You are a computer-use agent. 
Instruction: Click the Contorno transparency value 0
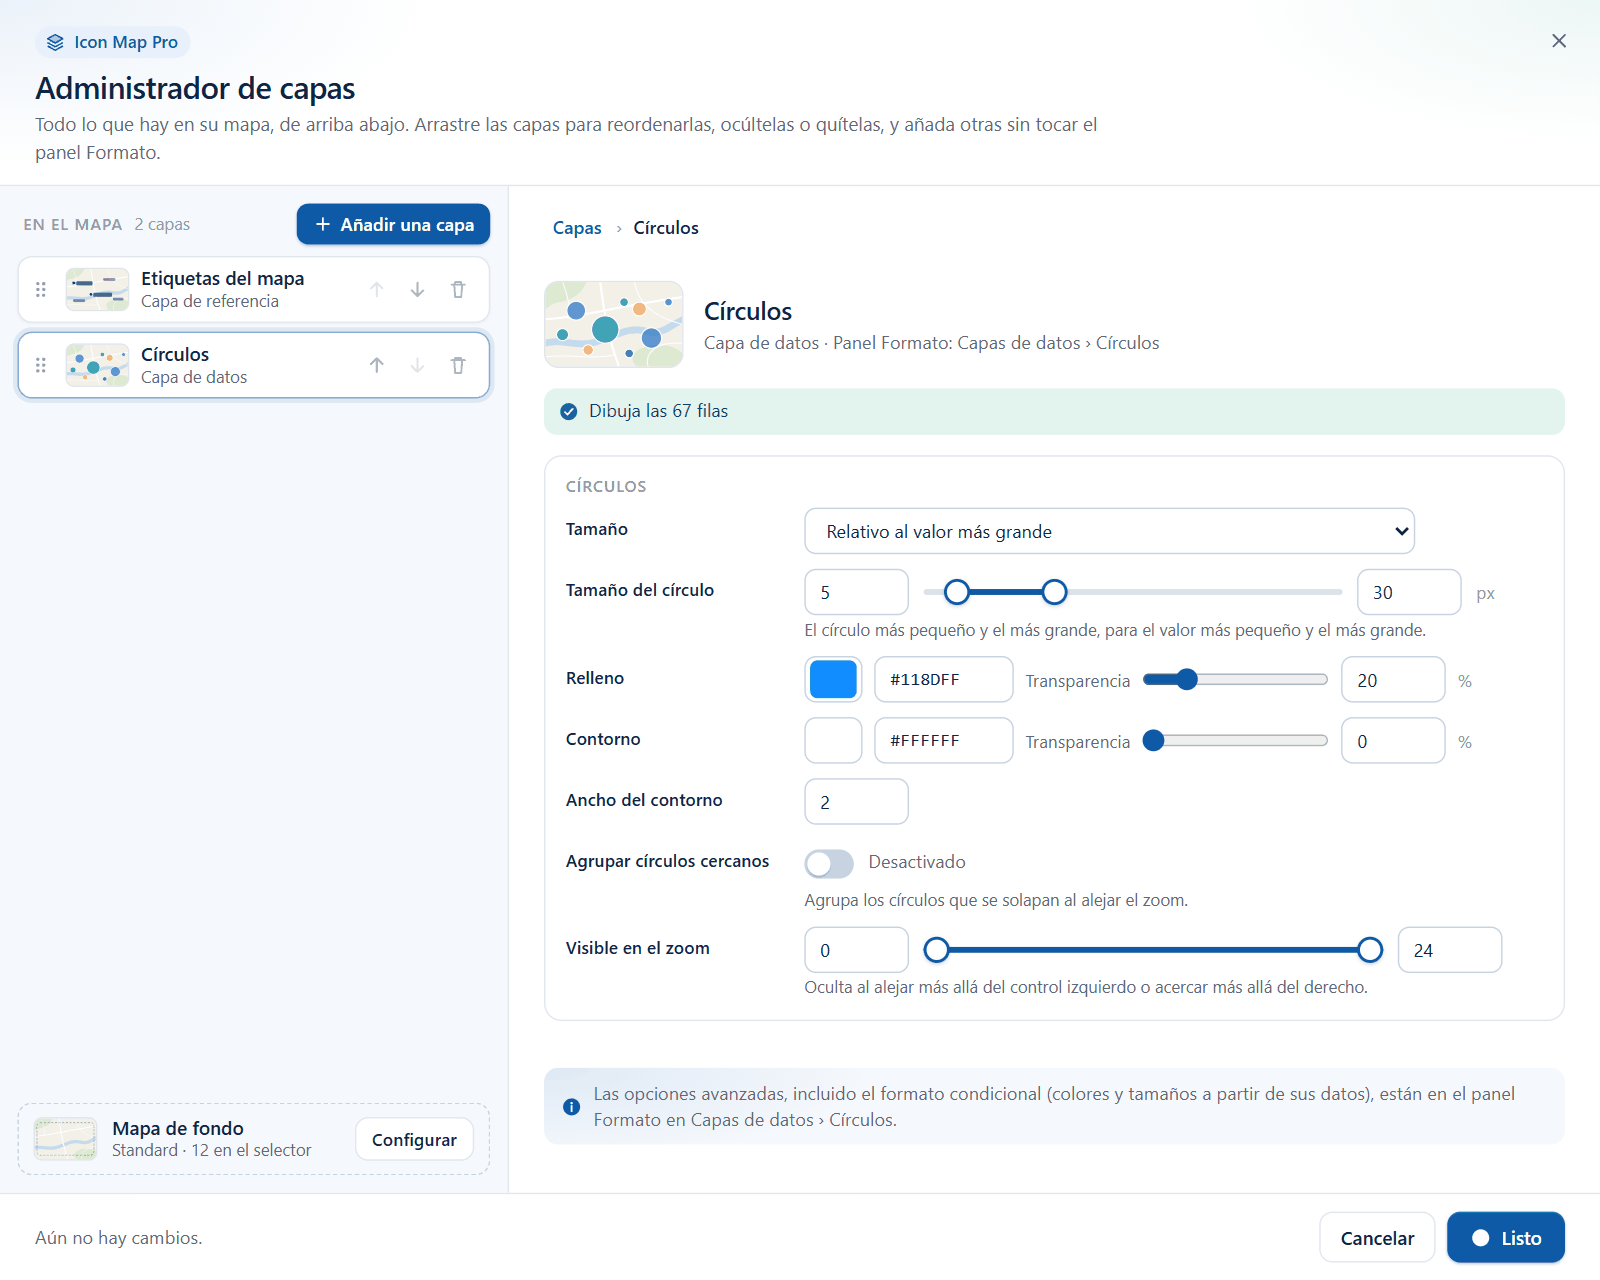click(1393, 741)
